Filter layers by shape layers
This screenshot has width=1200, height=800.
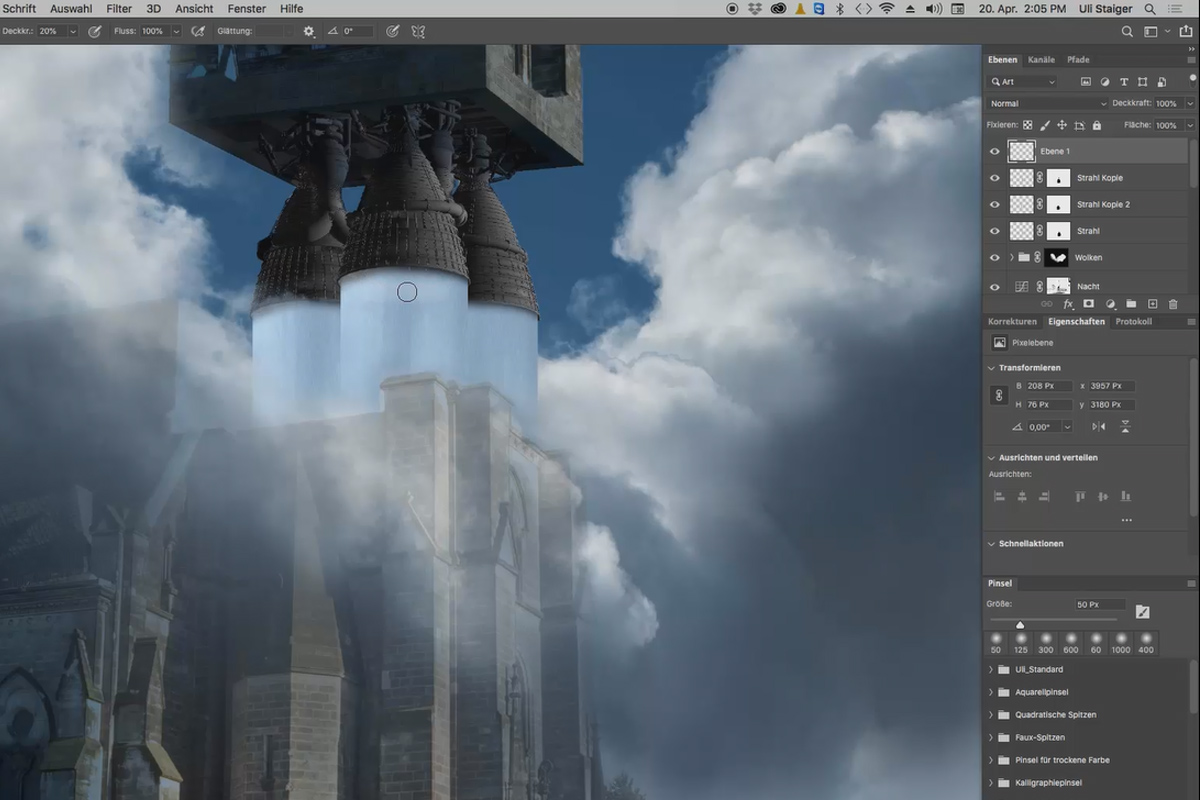(1143, 82)
